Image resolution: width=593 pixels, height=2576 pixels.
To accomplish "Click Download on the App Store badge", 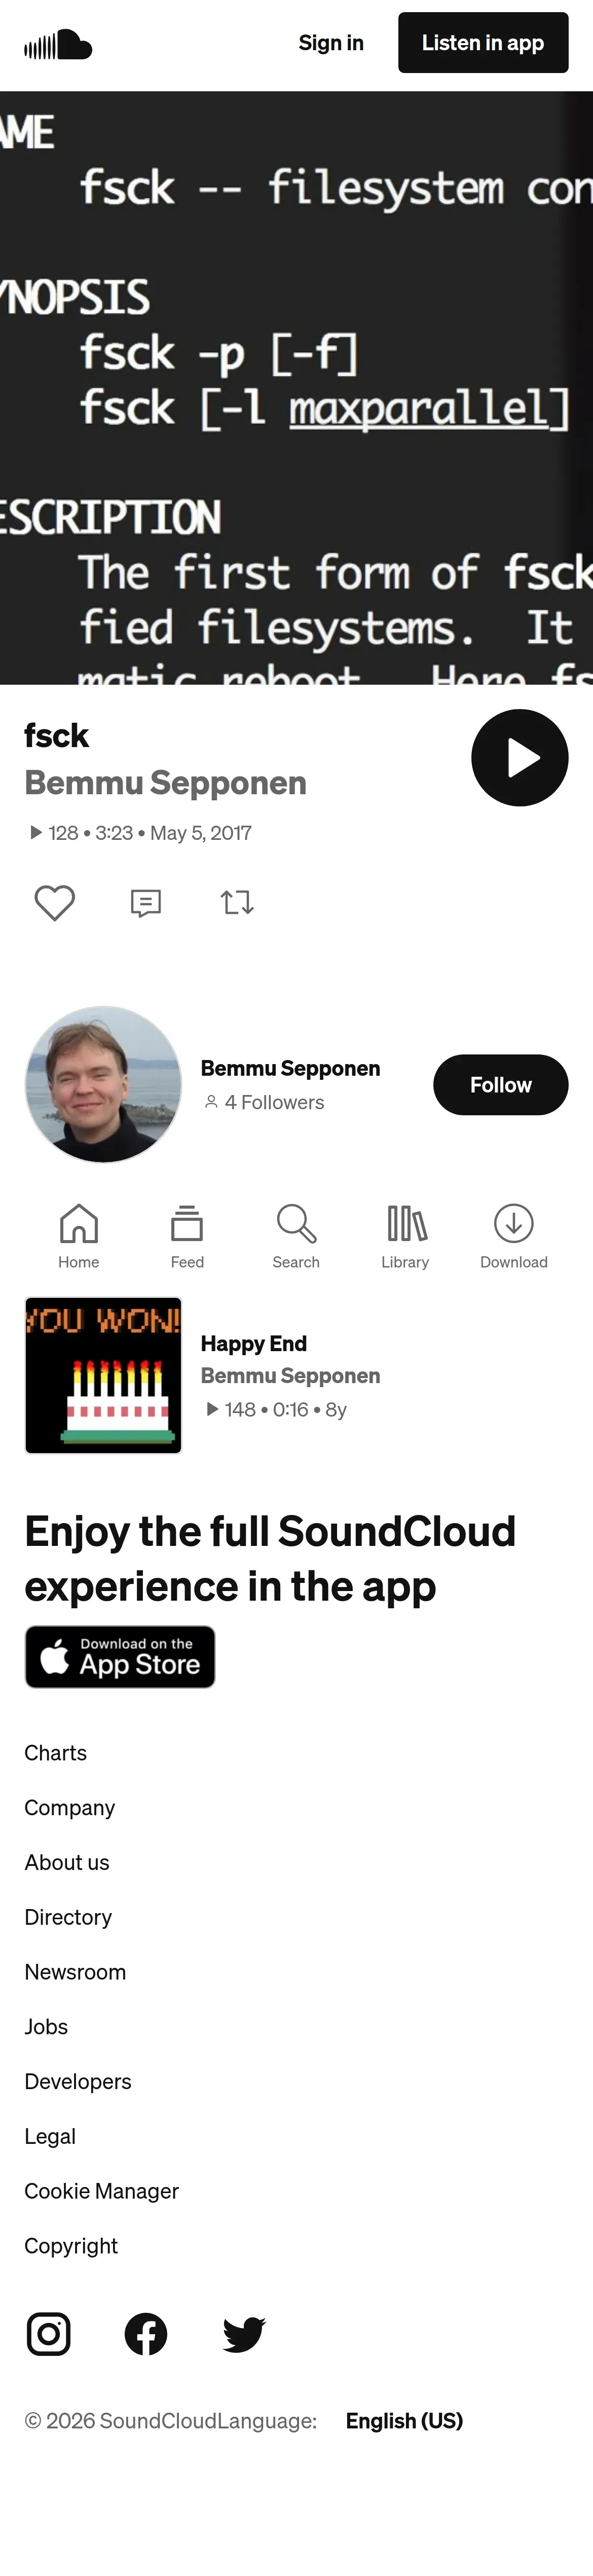I will 120,1656.
